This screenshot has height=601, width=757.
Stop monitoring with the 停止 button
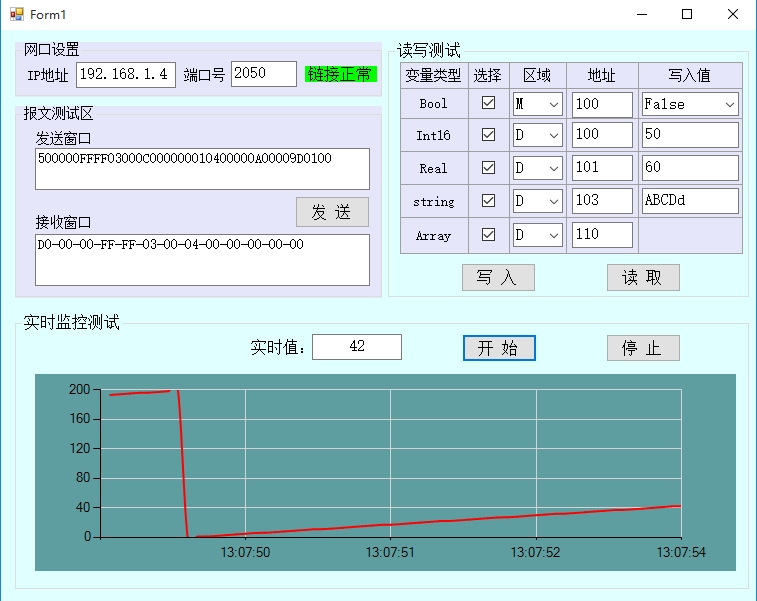643,348
